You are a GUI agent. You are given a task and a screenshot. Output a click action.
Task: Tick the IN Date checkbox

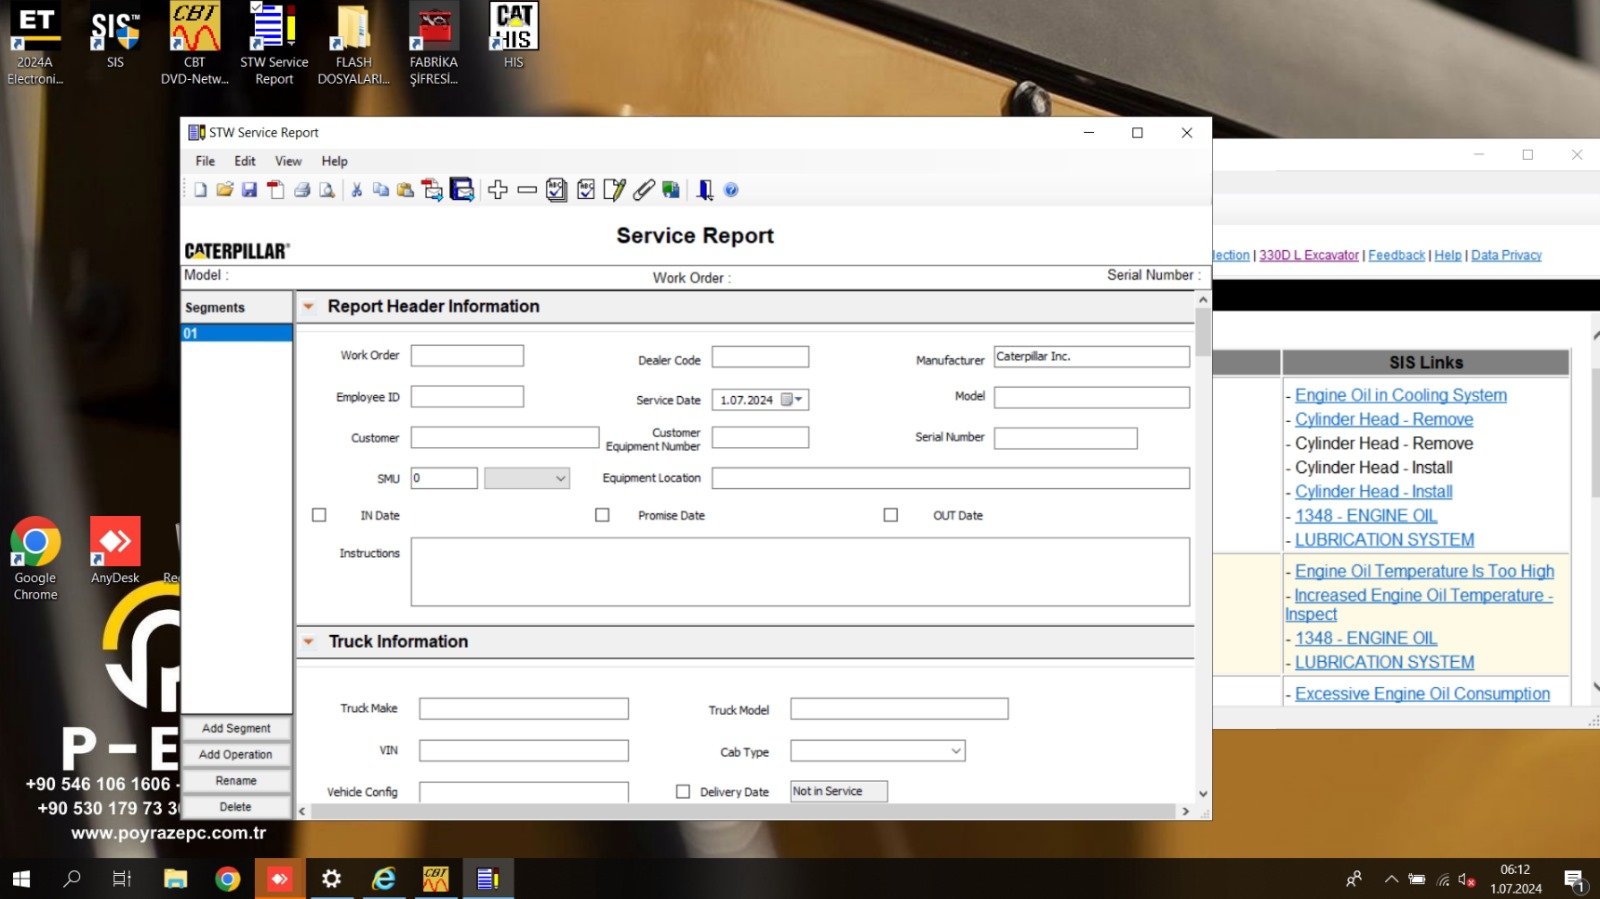tap(319, 515)
